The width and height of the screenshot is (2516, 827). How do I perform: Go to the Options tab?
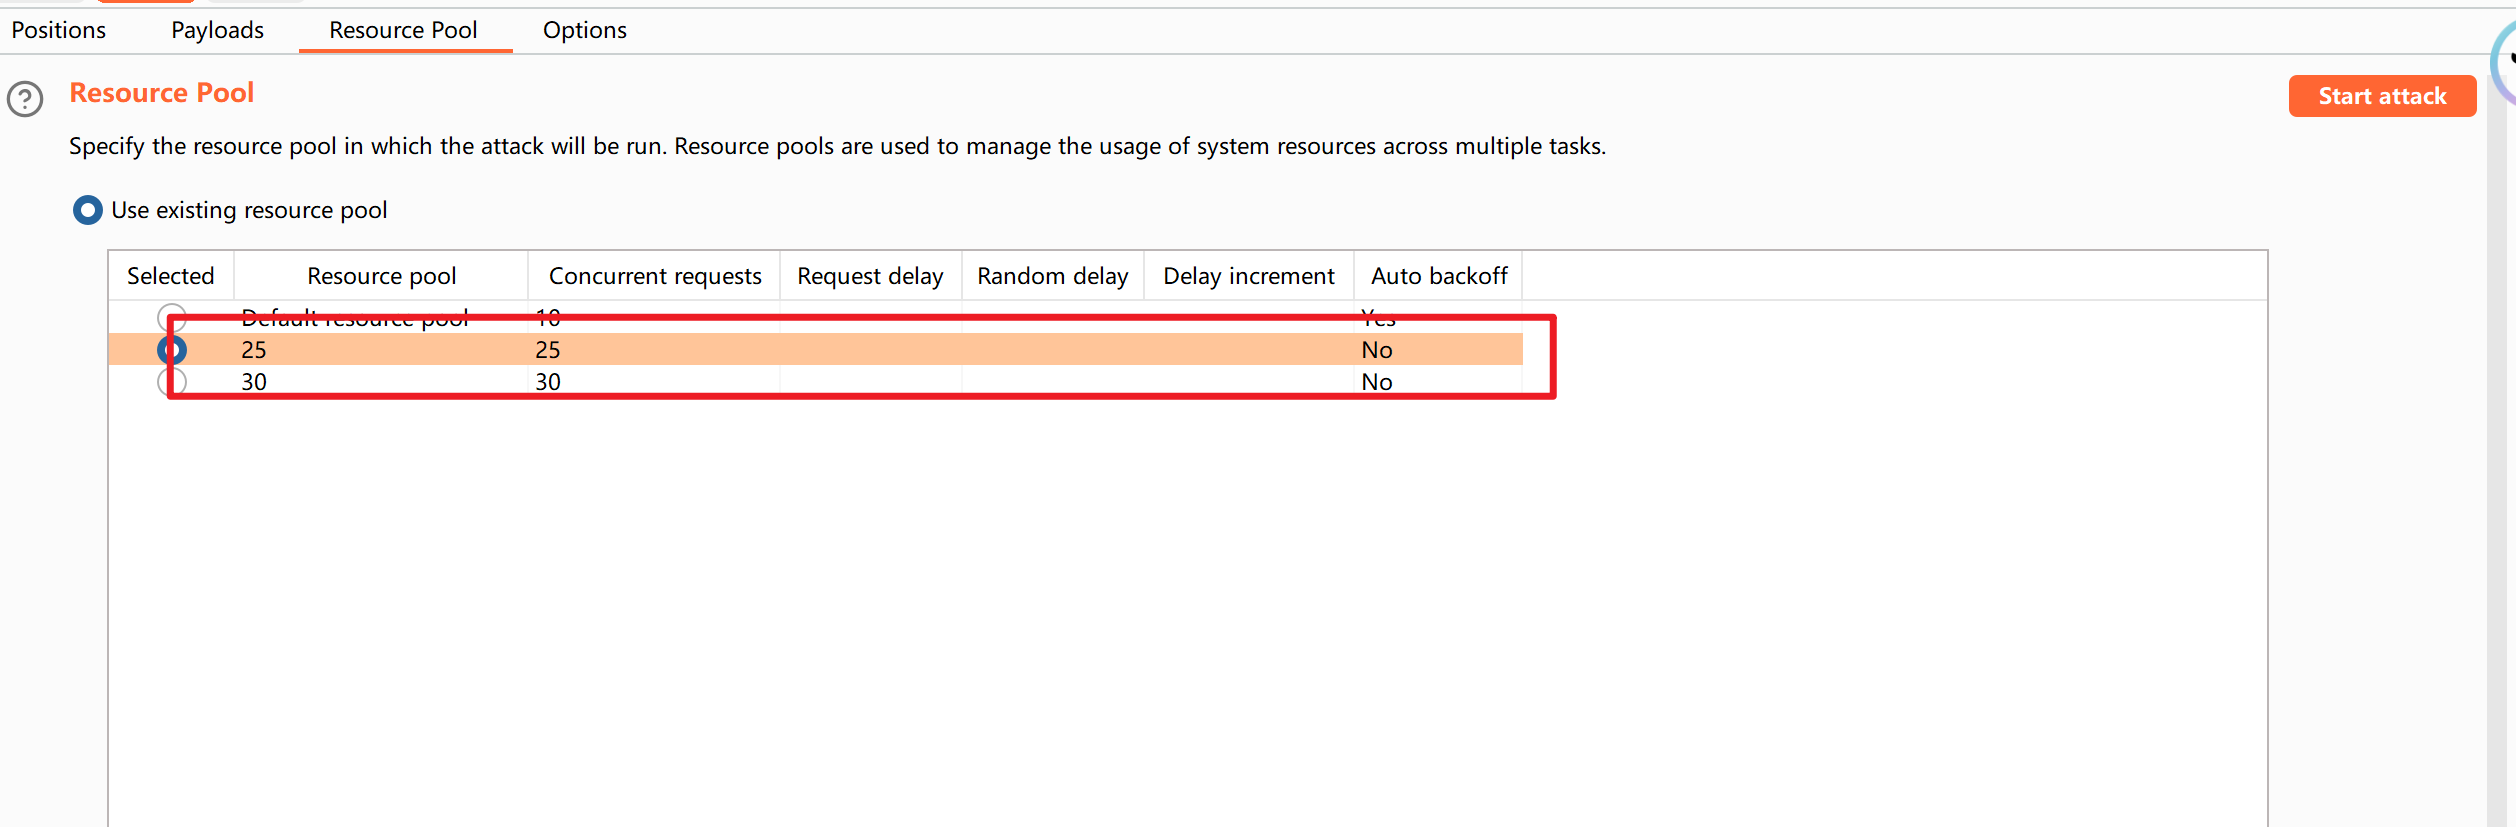[584, 30]
